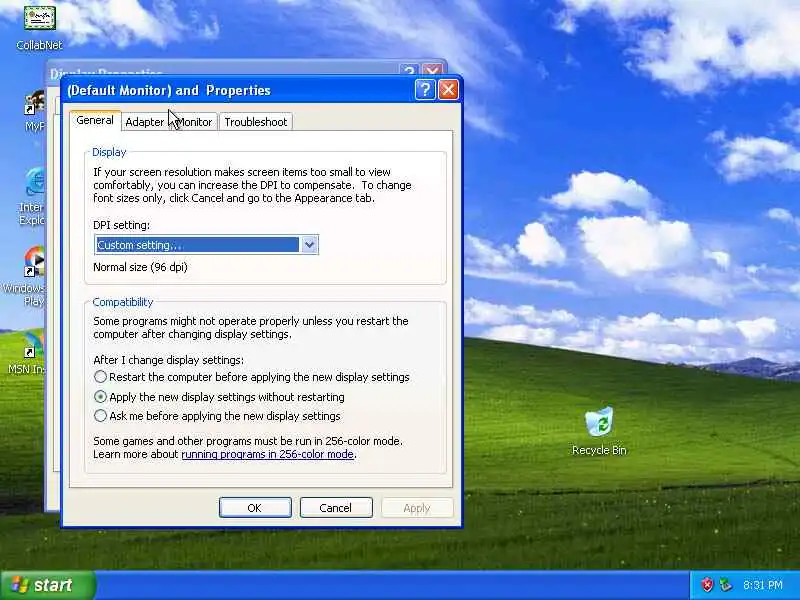Image resolution: width=800 pixels, height=600 pixels.
Task: Switch to the Troubleshoot tab
Action: 256,122
